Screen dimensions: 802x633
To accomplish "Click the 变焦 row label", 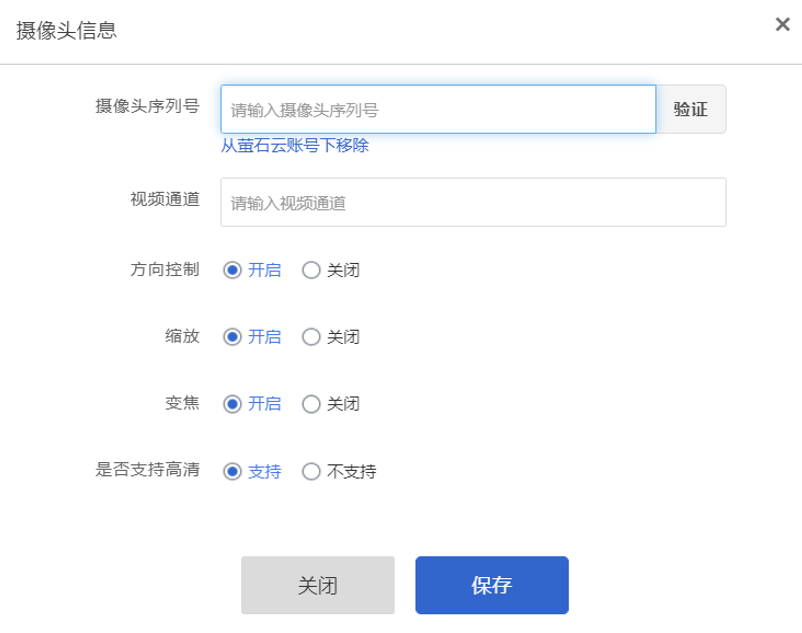I will tap(182, 403).
